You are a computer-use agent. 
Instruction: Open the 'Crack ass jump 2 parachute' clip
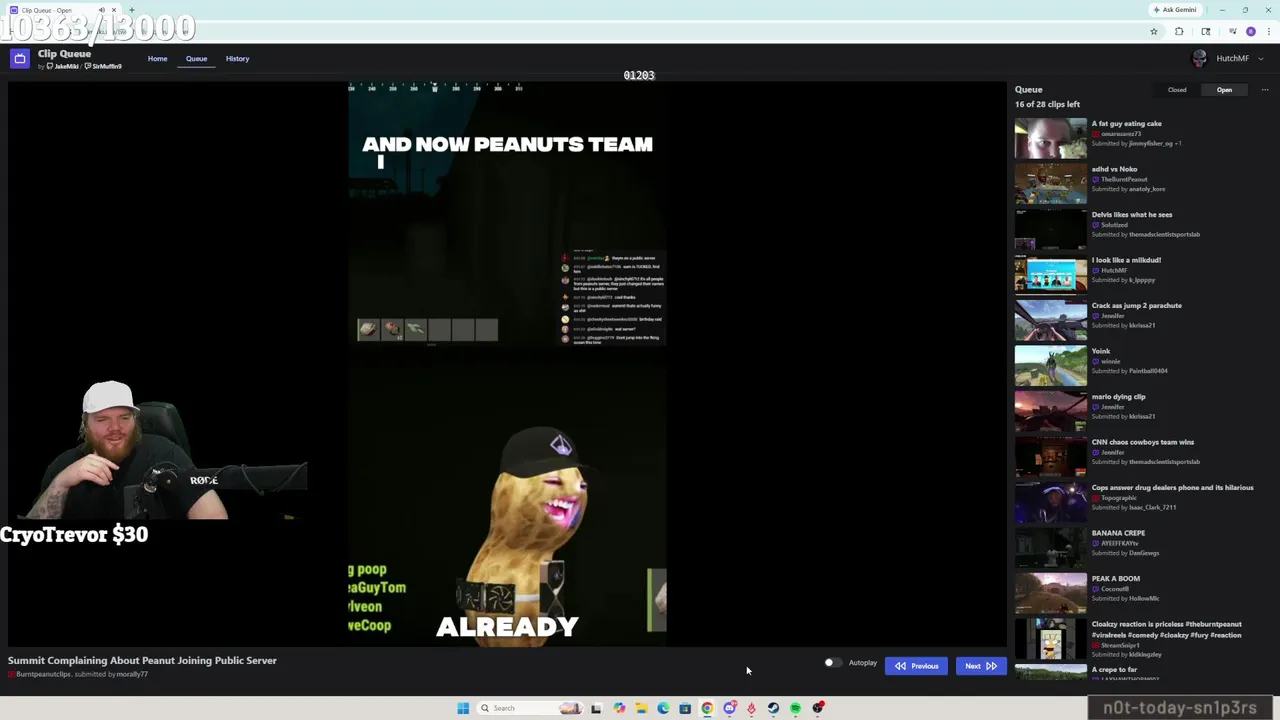coord(1137,306)
